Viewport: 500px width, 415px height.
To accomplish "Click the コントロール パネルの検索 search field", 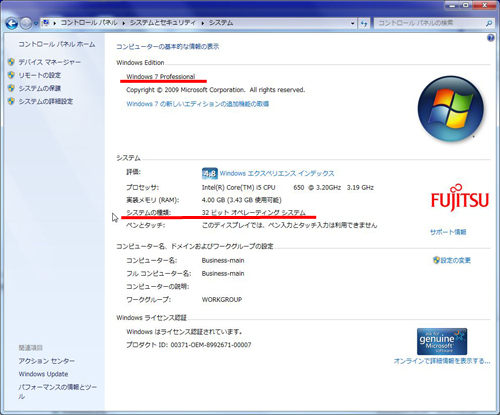I will 430,23.
